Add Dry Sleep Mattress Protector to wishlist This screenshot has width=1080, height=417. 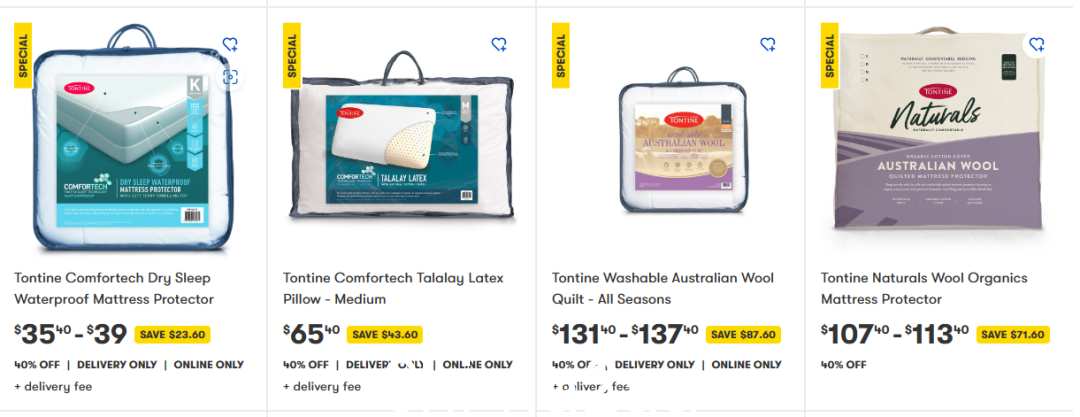[230, 45]
